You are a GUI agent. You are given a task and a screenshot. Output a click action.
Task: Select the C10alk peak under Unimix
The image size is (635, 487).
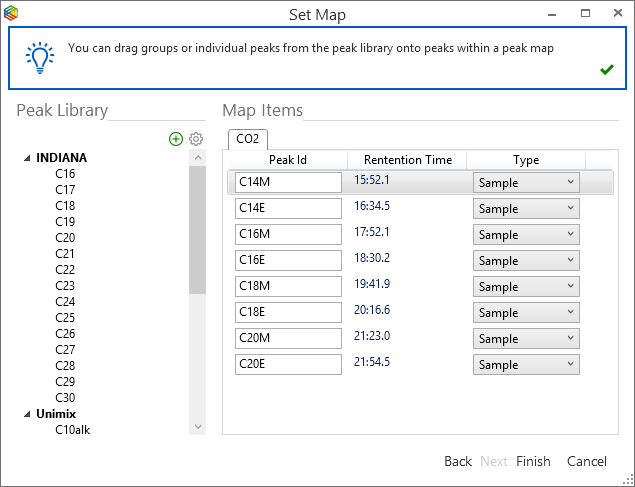74,430
